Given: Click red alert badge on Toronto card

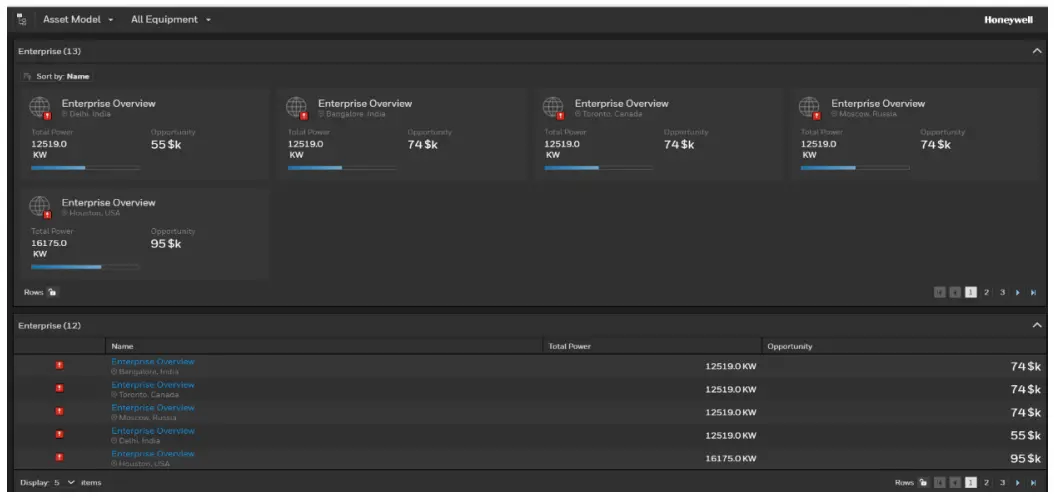Looking at the screenshot, I should click(x=561, y=116).
